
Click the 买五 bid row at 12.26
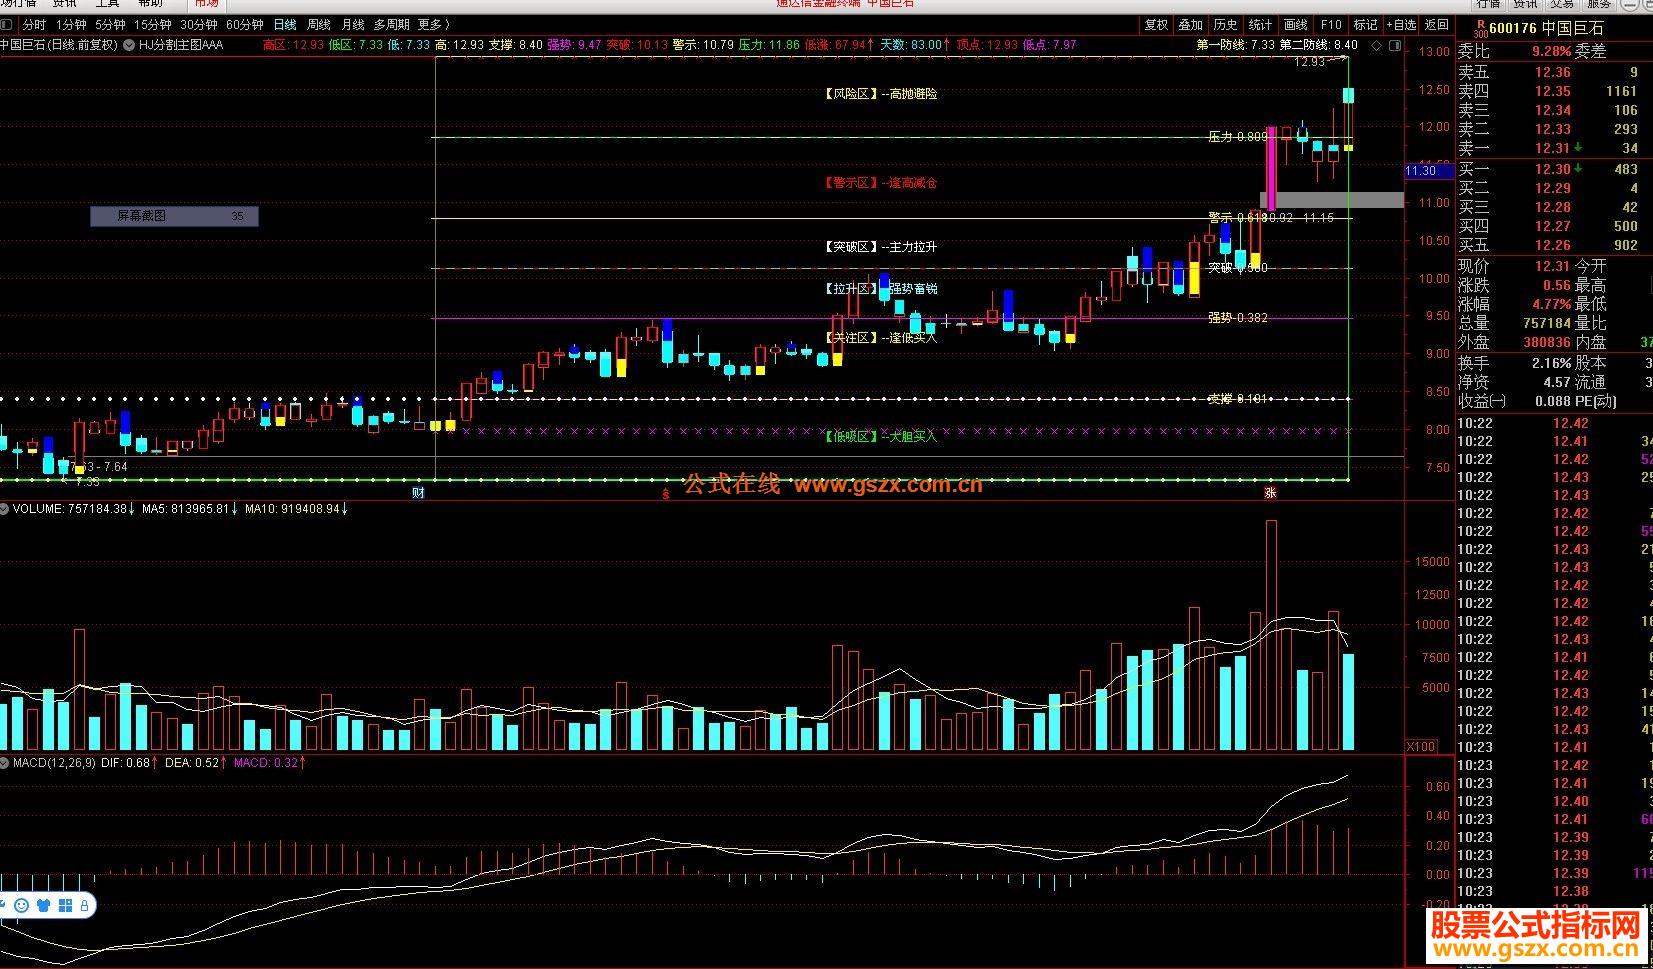coord(1548,245)
